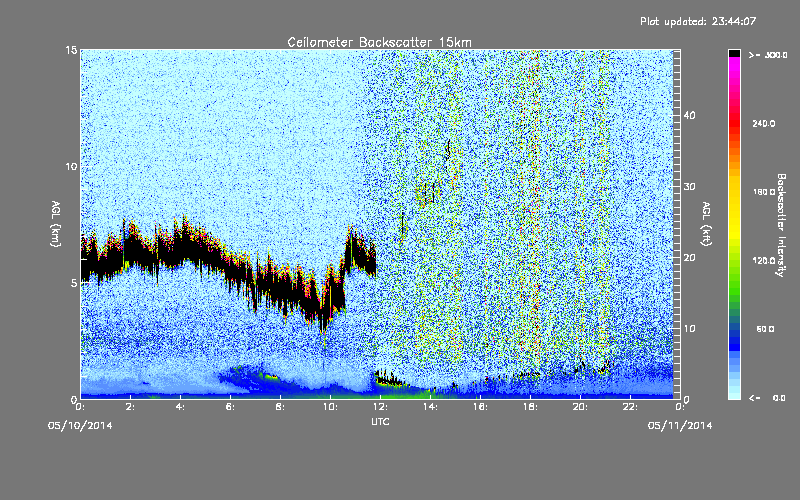This screenshot has width=800, height=500.
Task: Click the colorbar maximum label >= 300.0
Action: pyautogui.click(x=768, y=55)
